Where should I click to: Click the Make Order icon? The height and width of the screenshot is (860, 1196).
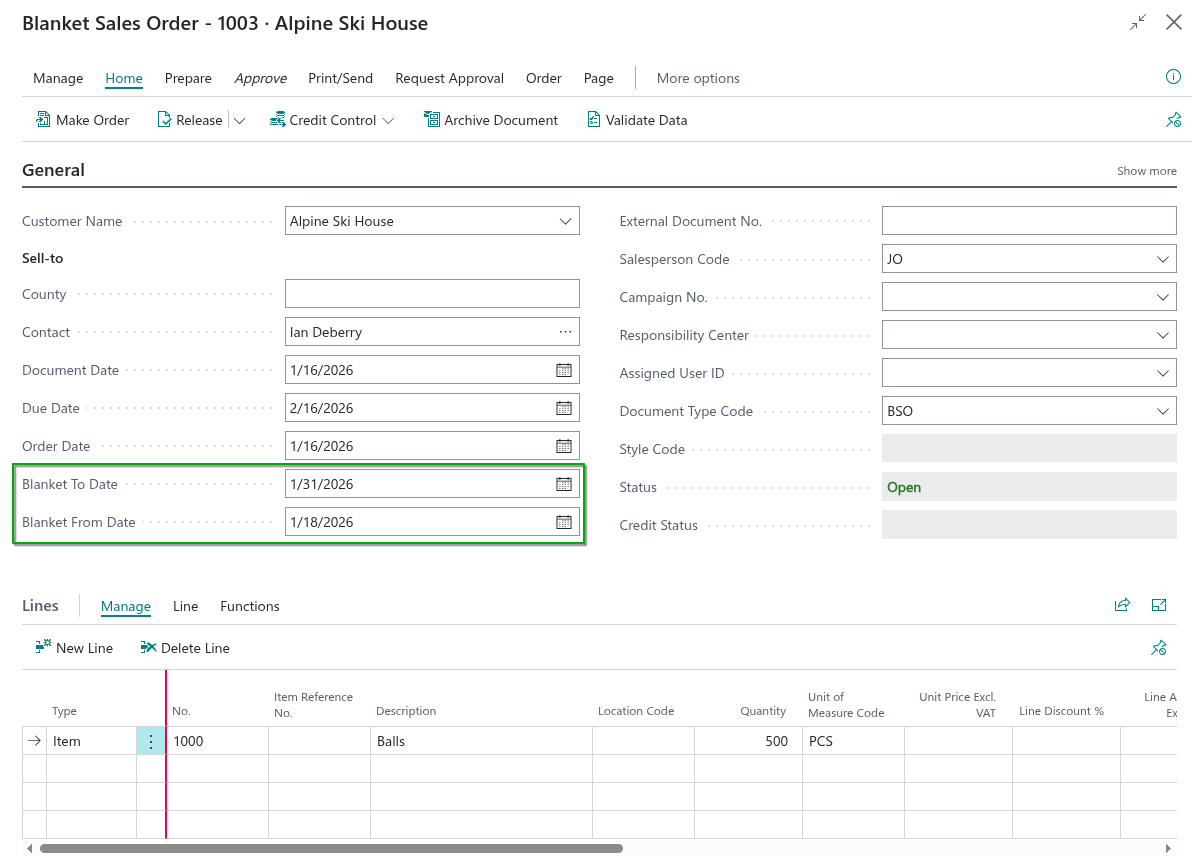(43, 120)
